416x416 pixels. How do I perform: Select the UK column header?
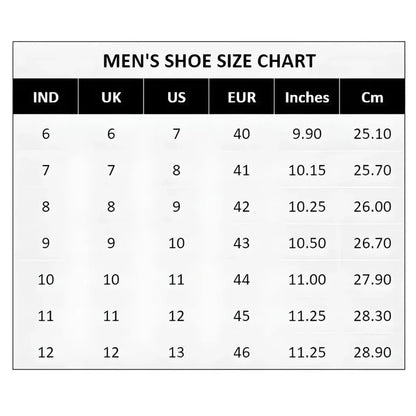click(x=111, y=97)
